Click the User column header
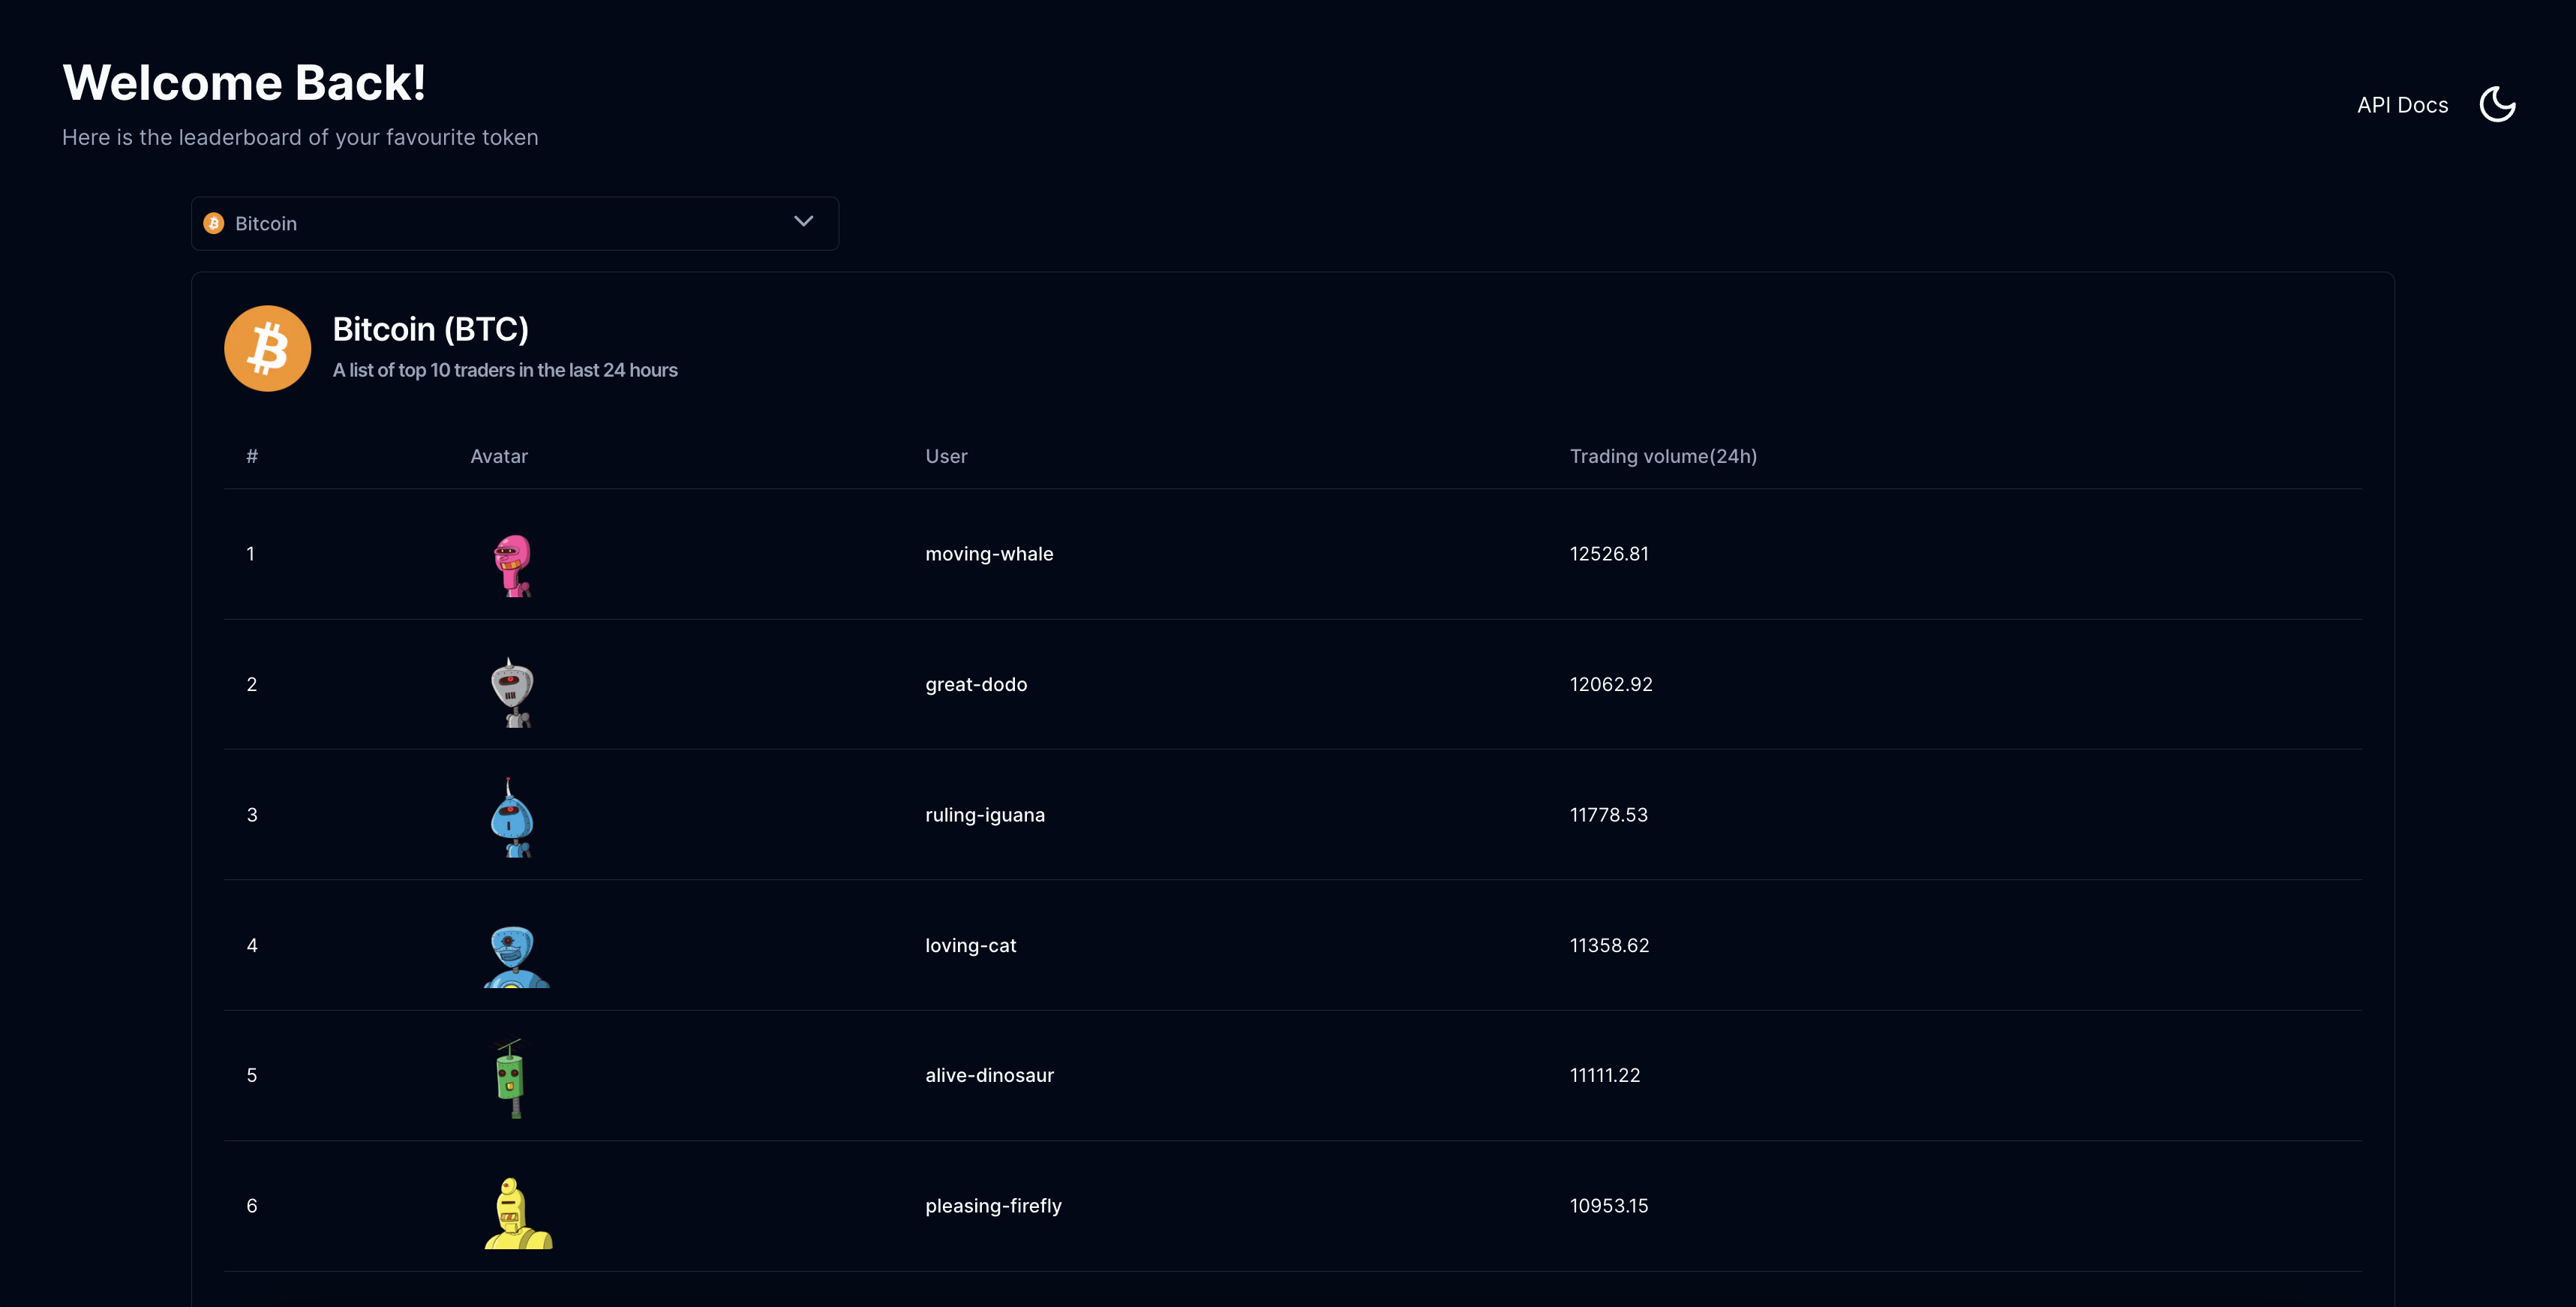The width and height of the screenshot is (2576, 1307). point(945,456)
